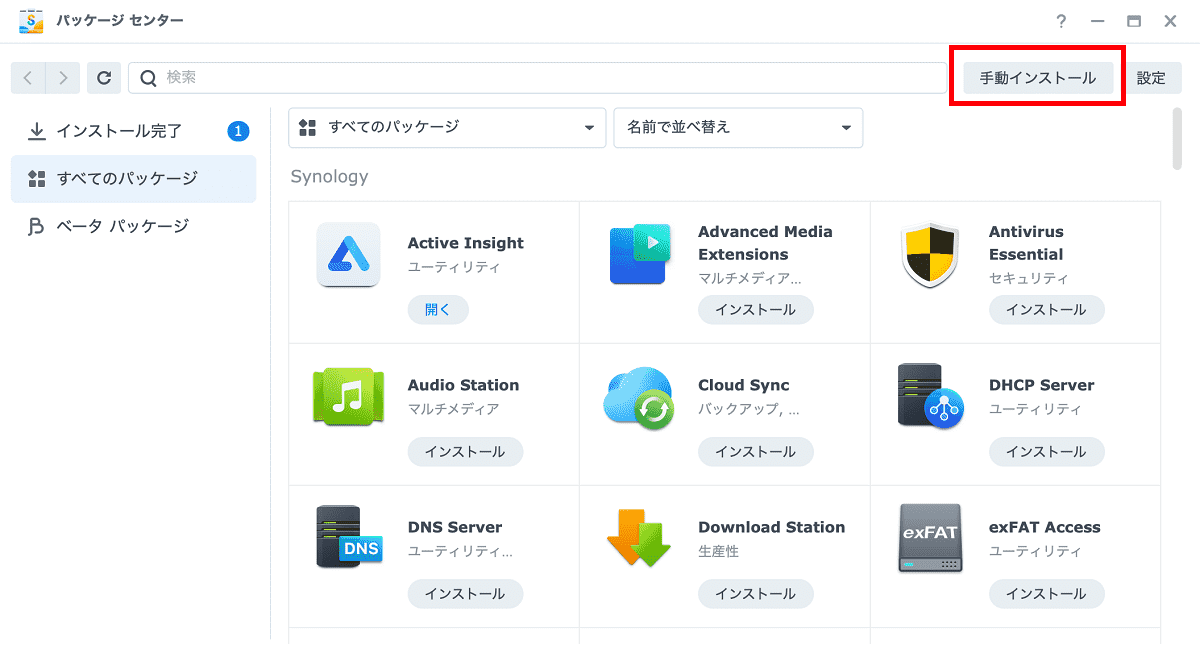The height and width of the screenshot is (653, 1200).
Task: Click the beta icon beside ベータ パッケージ
Action: point(37,227)
